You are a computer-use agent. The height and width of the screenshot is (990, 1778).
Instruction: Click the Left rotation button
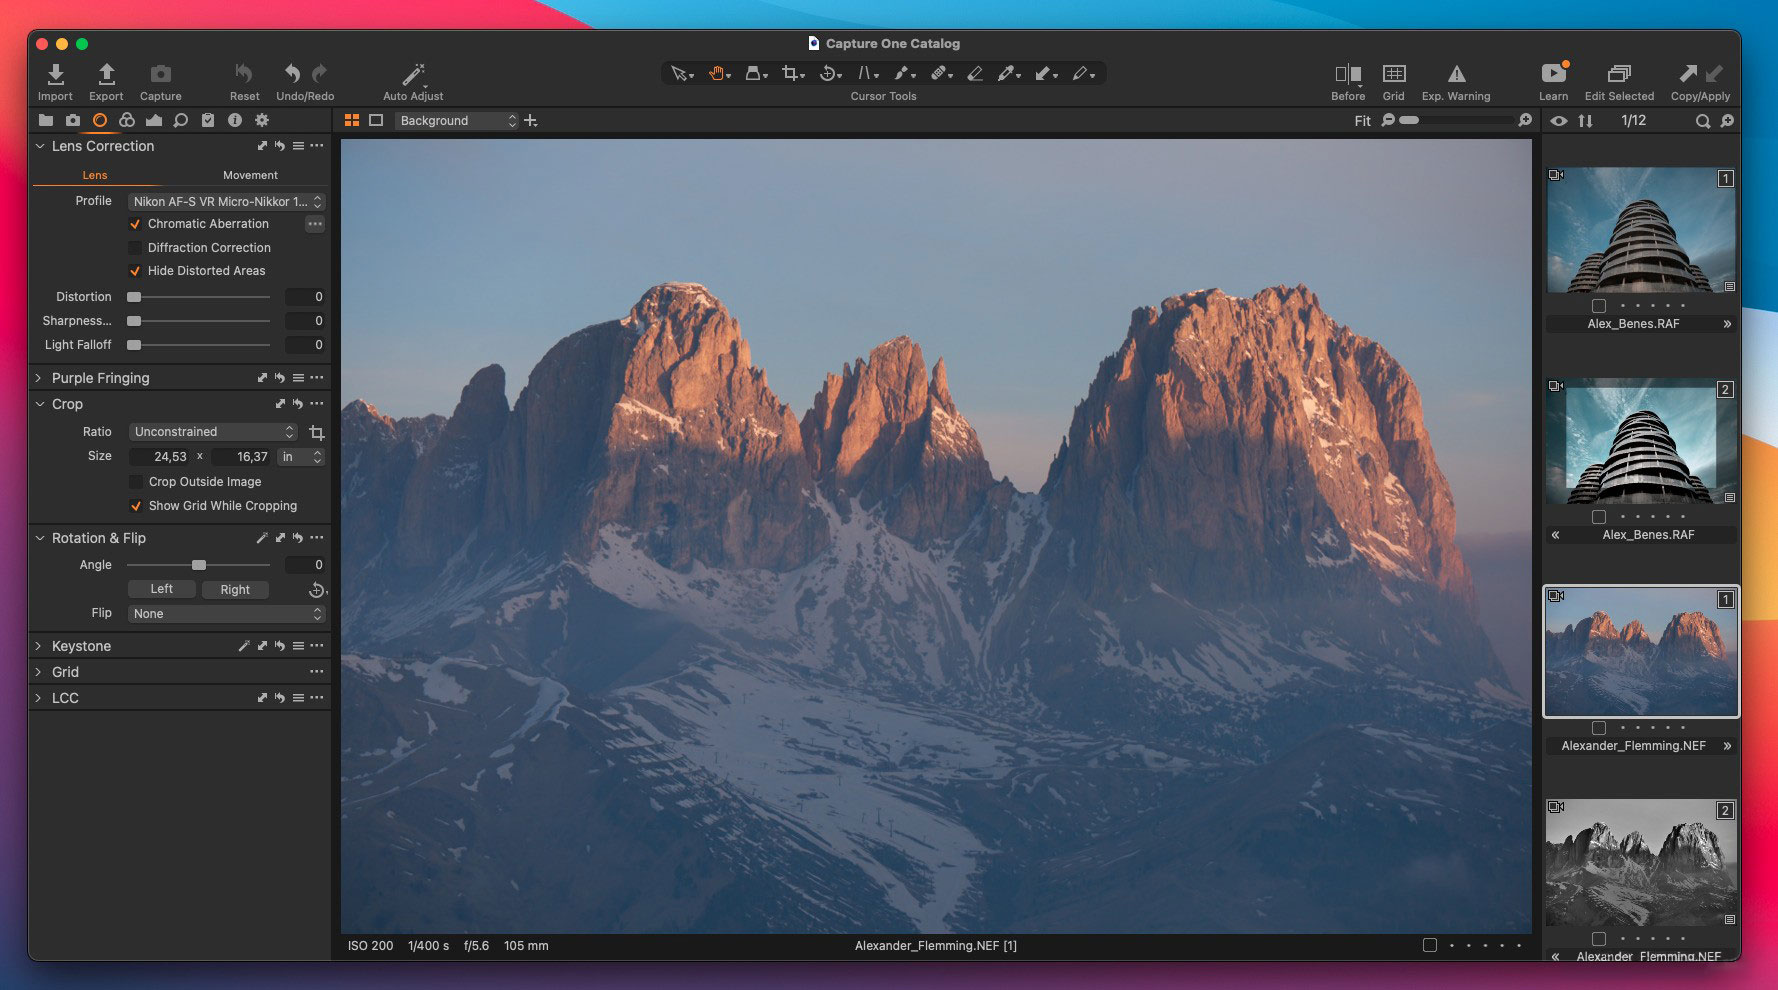[161, 589]
